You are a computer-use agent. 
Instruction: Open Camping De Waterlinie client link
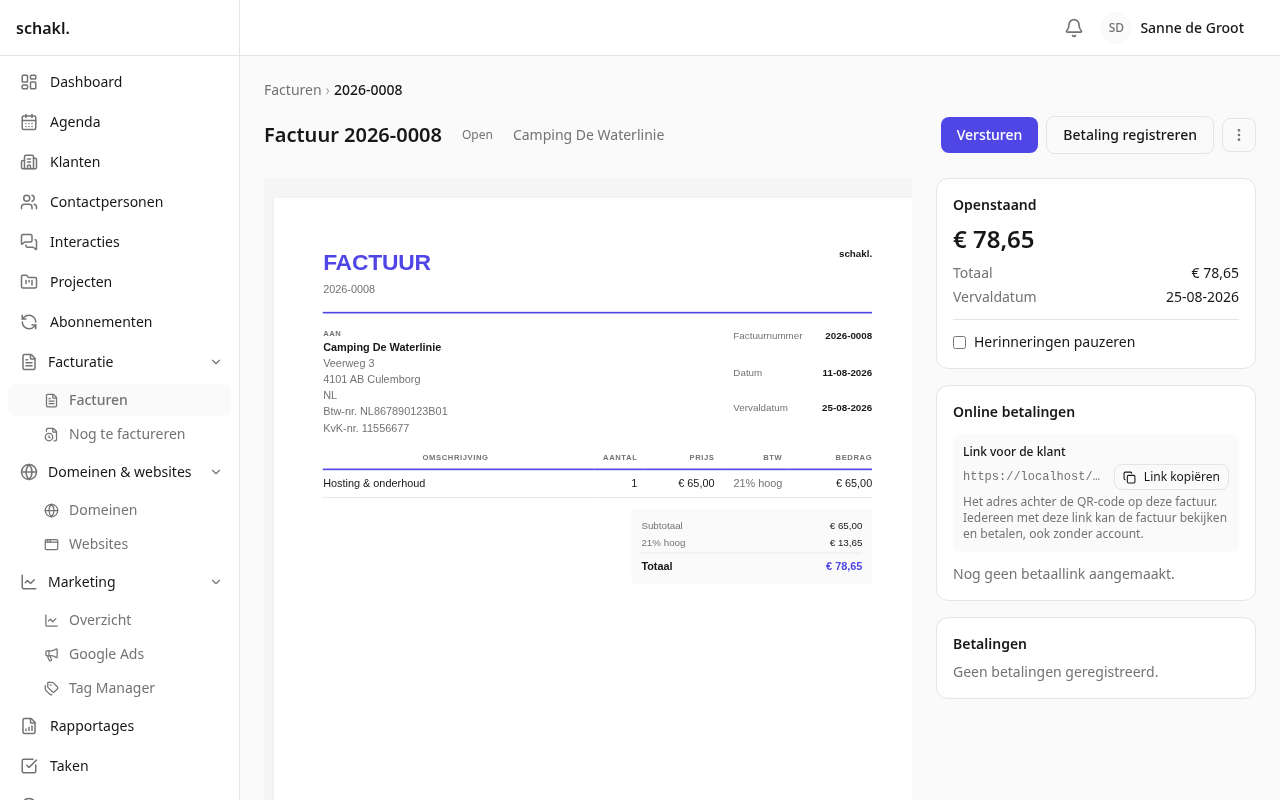coord(588,135)
